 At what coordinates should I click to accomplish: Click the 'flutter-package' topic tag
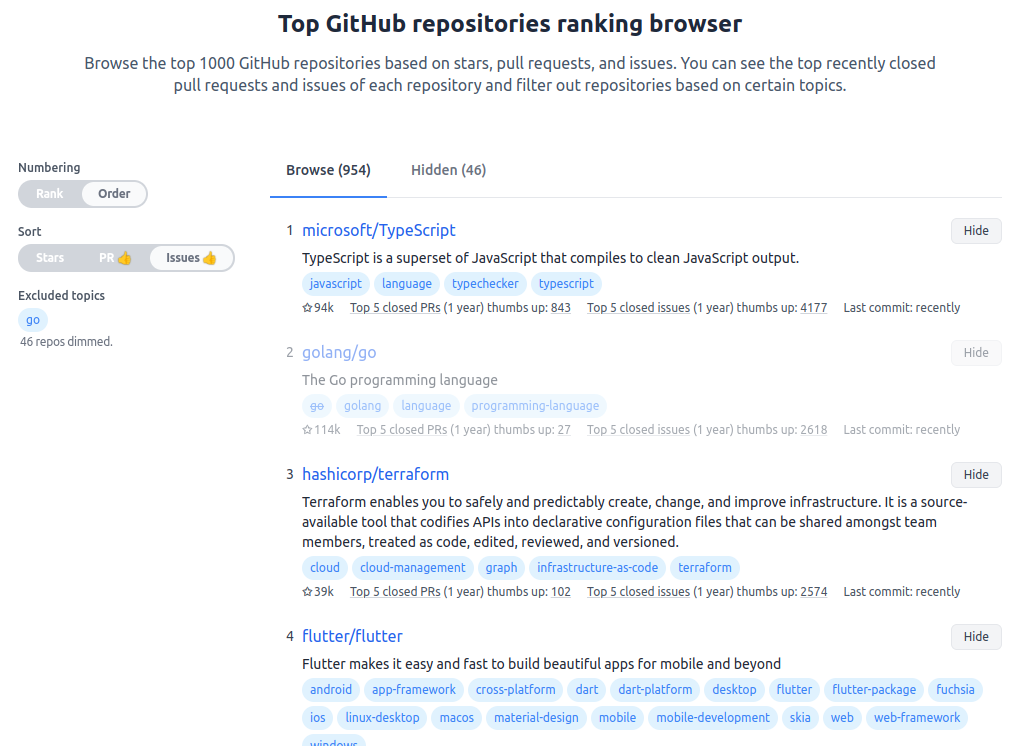pos(874,689)
